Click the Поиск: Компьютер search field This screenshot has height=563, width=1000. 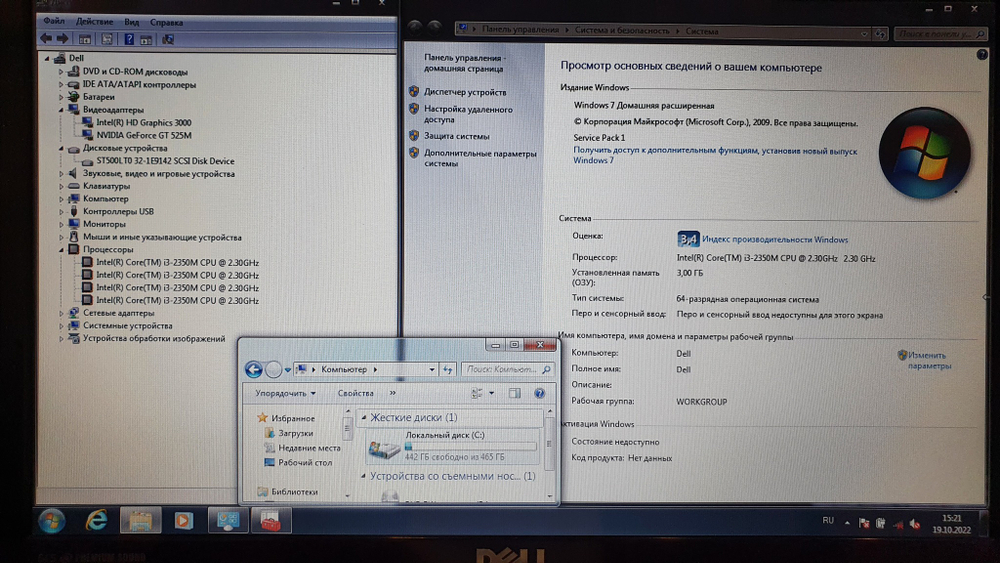click(x=508, y=369)
